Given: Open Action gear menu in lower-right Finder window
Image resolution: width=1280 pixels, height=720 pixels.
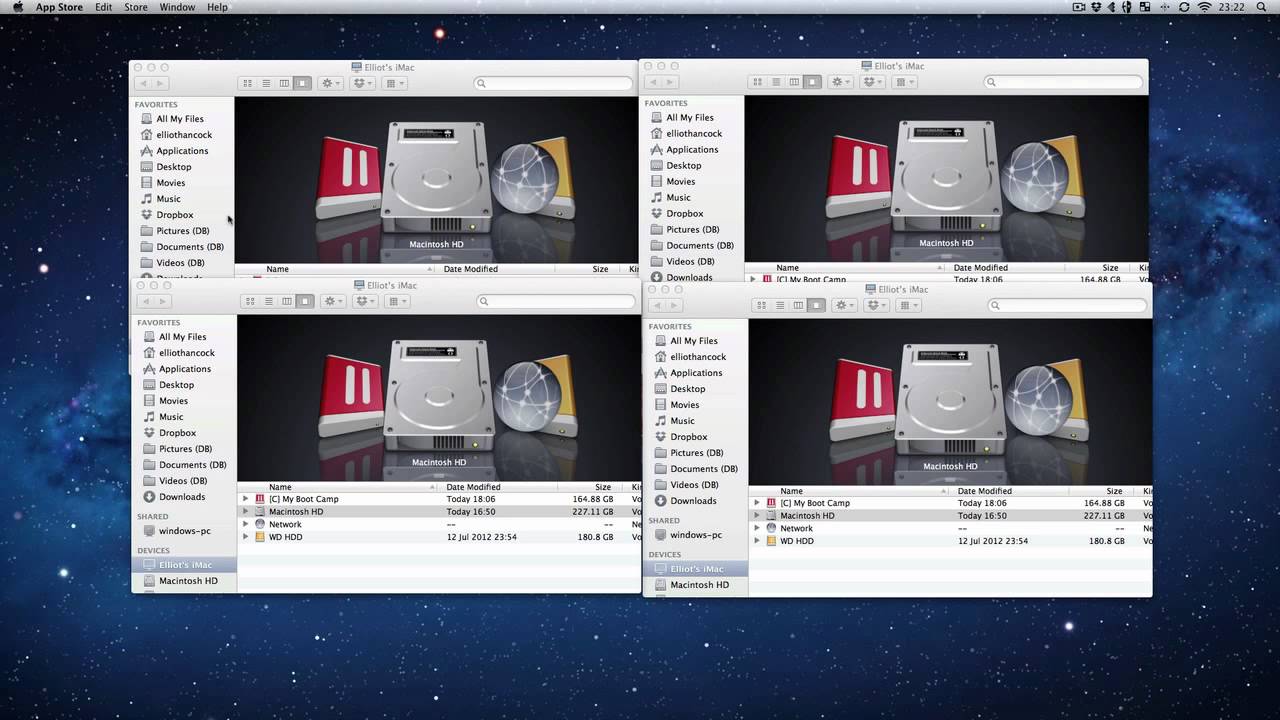Looking at the screenshot, I should [x=845, y=305].
